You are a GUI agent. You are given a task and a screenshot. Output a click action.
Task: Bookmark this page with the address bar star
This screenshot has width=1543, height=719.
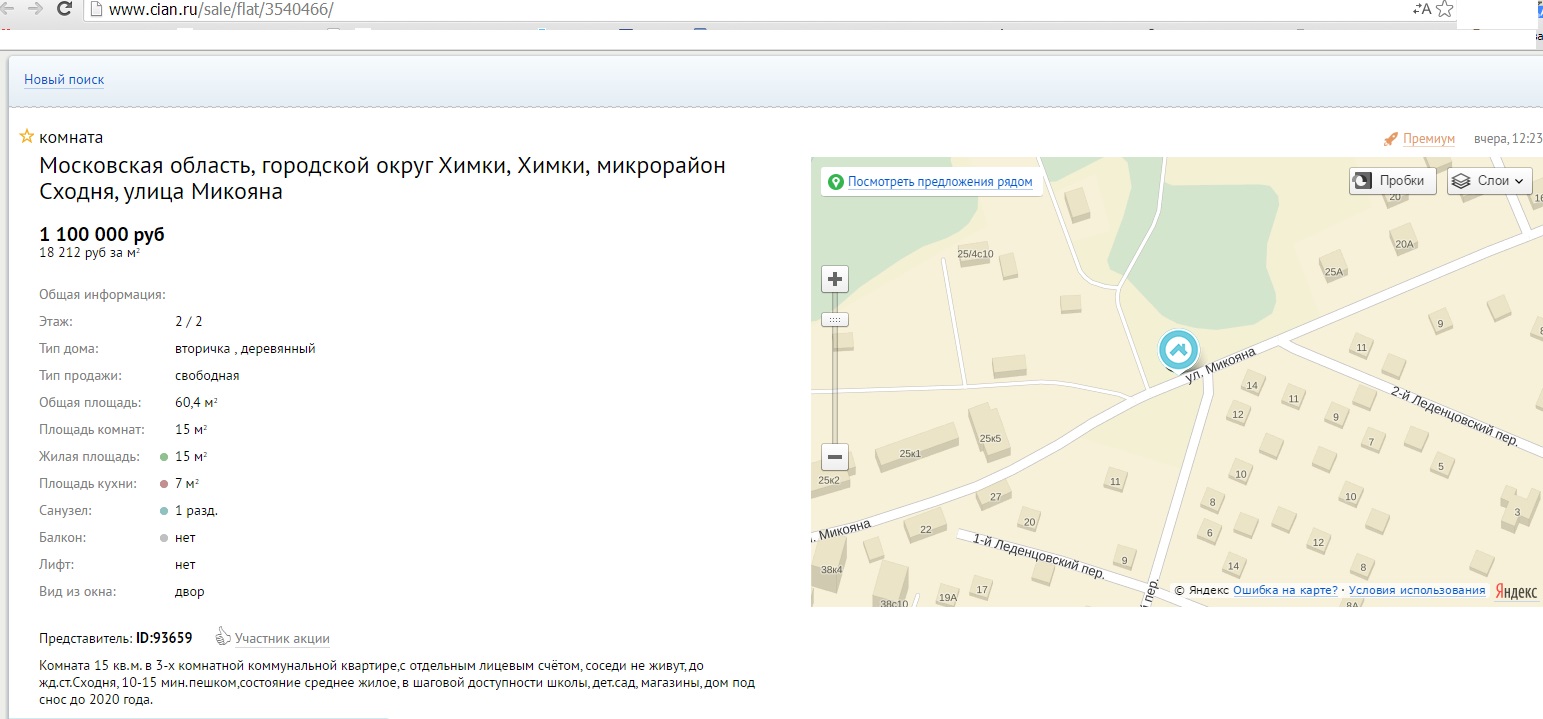[x=1444, y=10]
